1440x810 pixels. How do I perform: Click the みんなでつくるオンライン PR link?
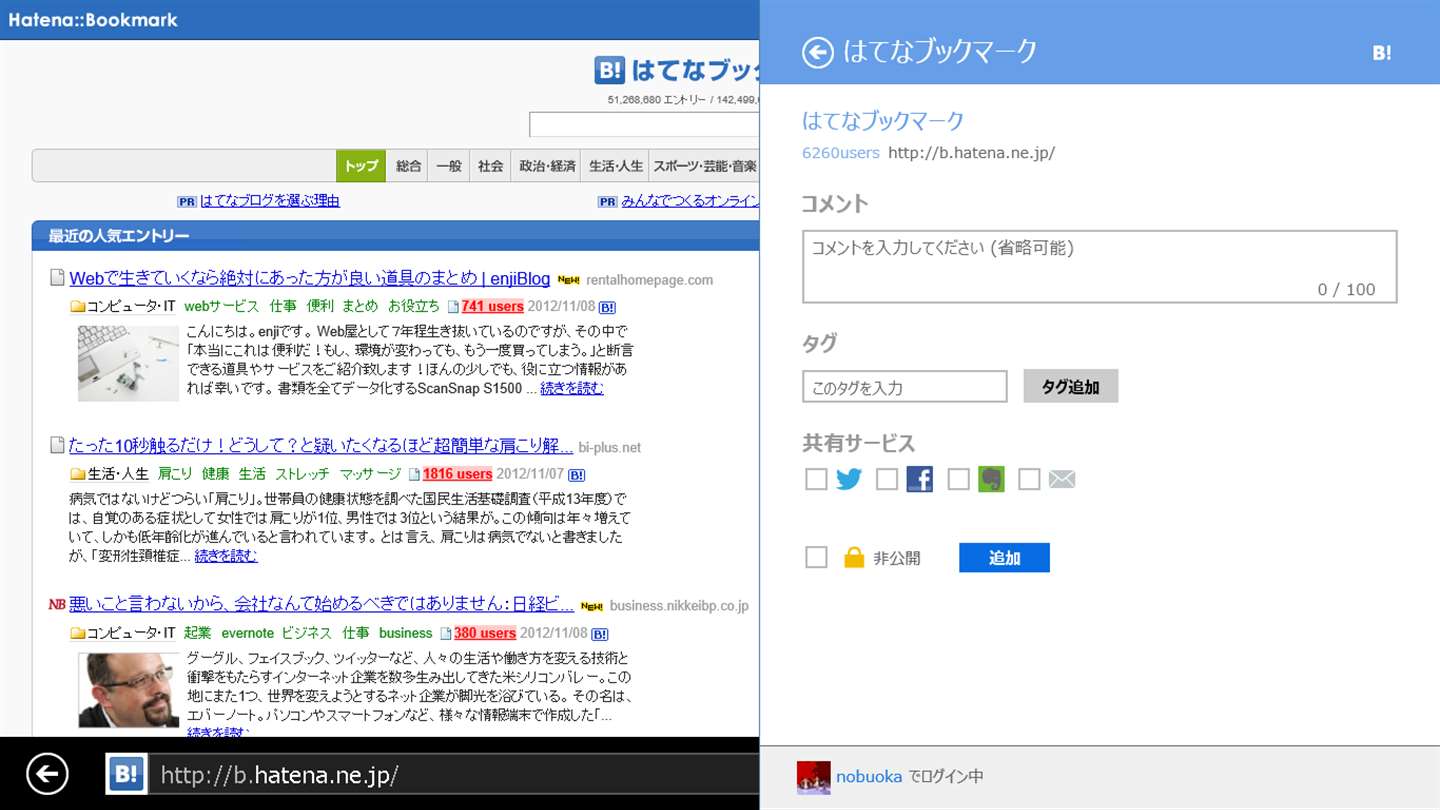690,201
